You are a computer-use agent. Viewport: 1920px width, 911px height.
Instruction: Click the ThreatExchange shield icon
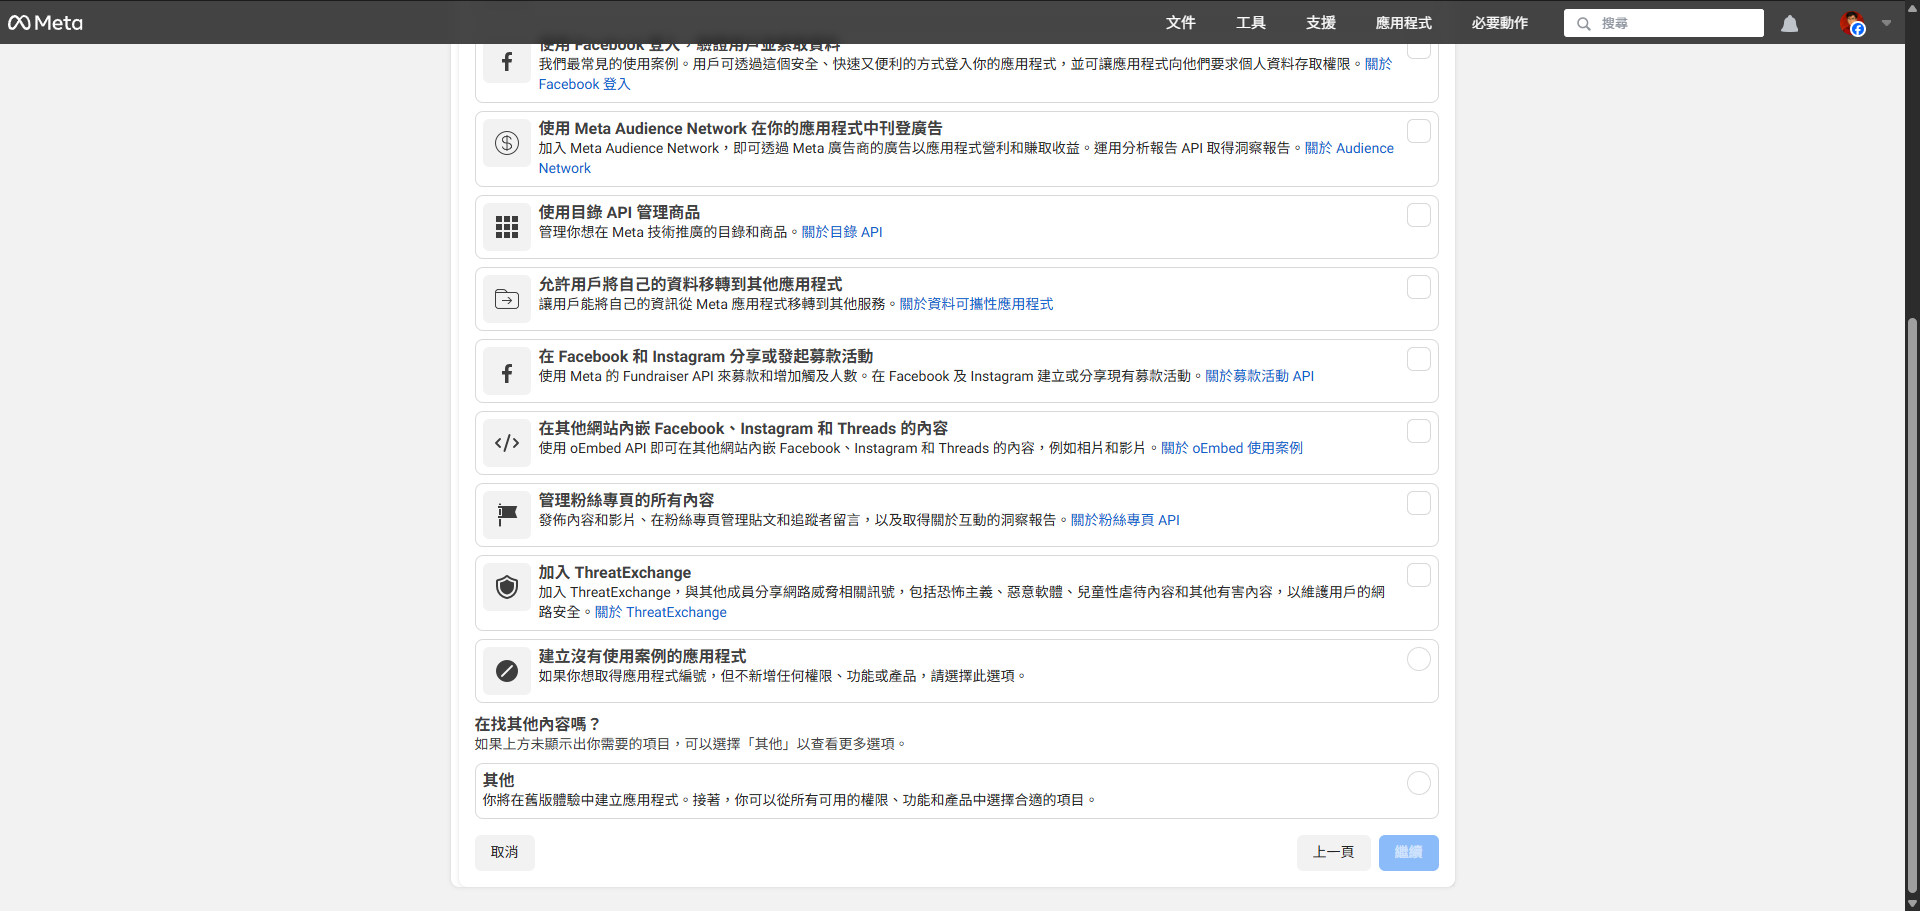(507, 586)
